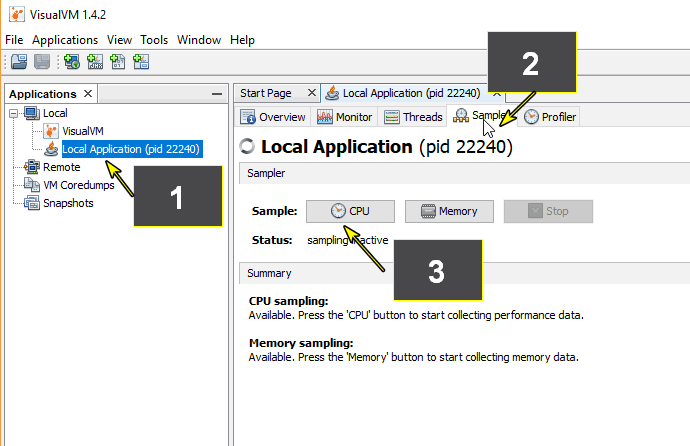The width and height of the screenshot is (690, 446).
Task: Start CPU sampling with the CPU button
Action: [x=350, y=211]
